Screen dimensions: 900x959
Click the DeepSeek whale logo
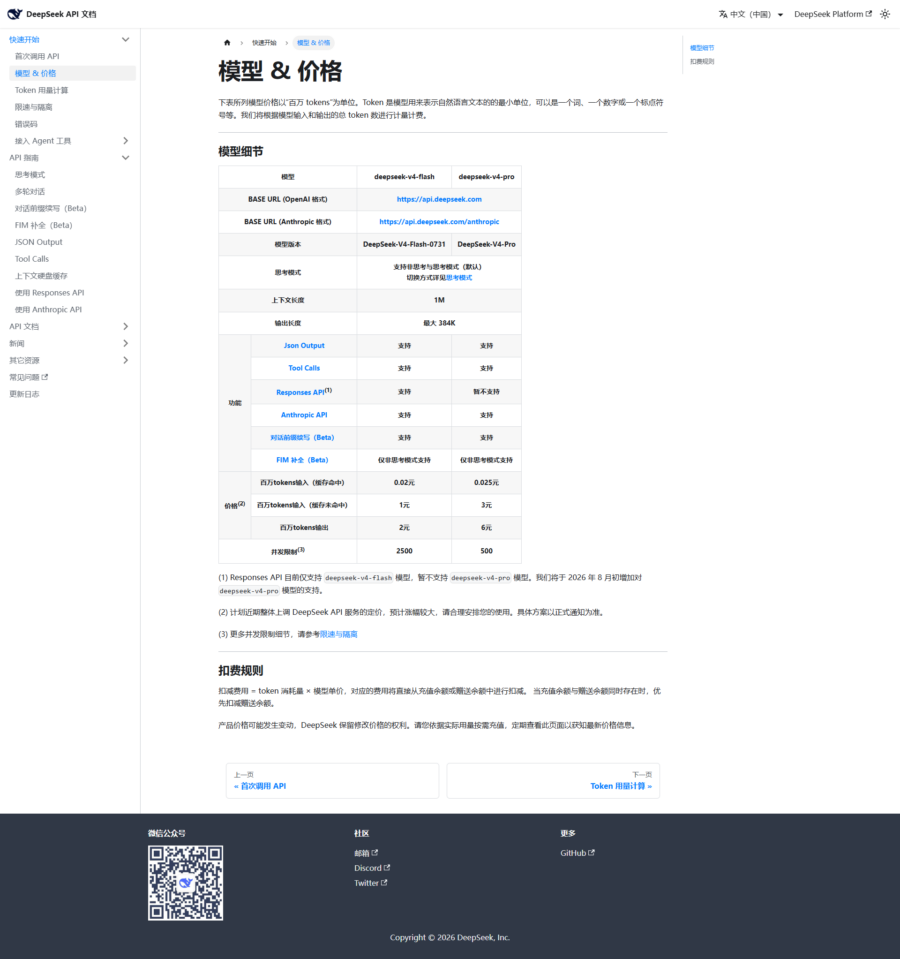pos(15,14)
